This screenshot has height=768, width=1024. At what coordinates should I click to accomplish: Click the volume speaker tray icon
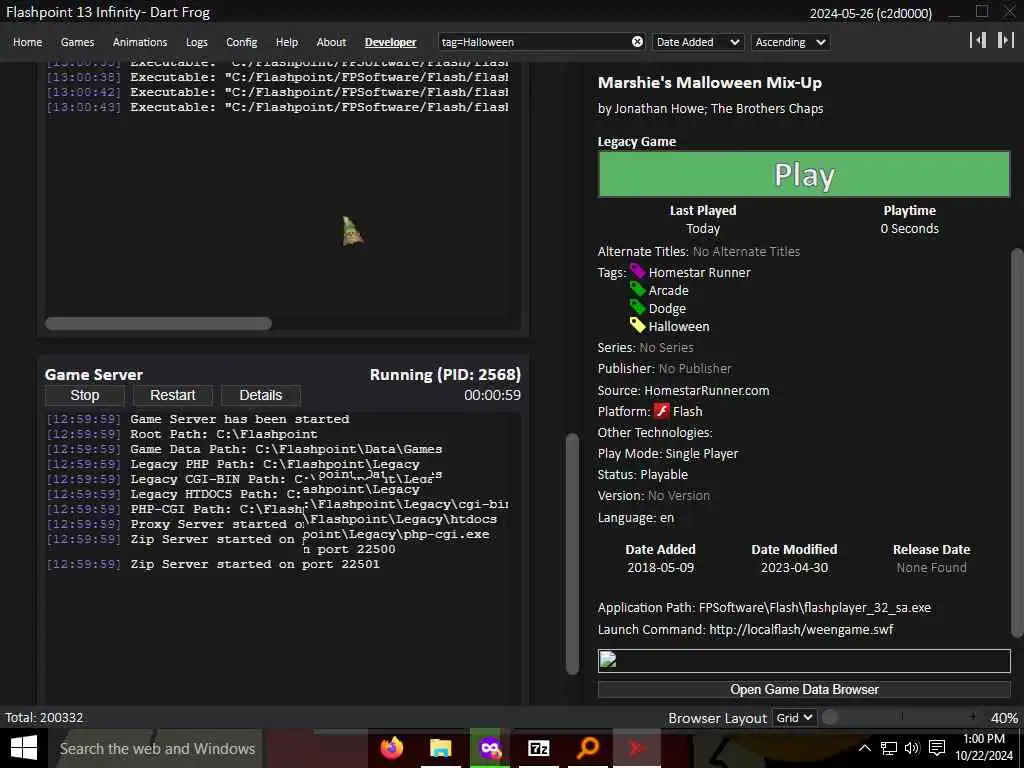point(912,748)
